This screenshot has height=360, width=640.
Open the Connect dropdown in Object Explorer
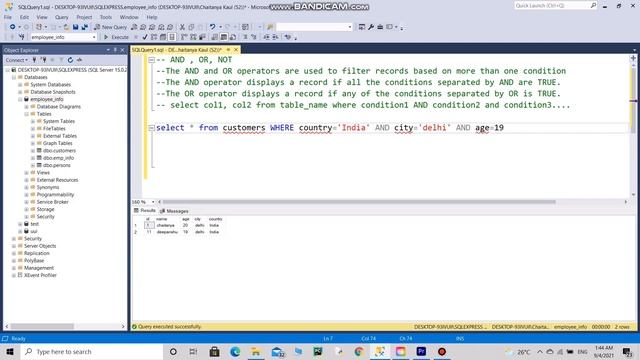[16, 60]
